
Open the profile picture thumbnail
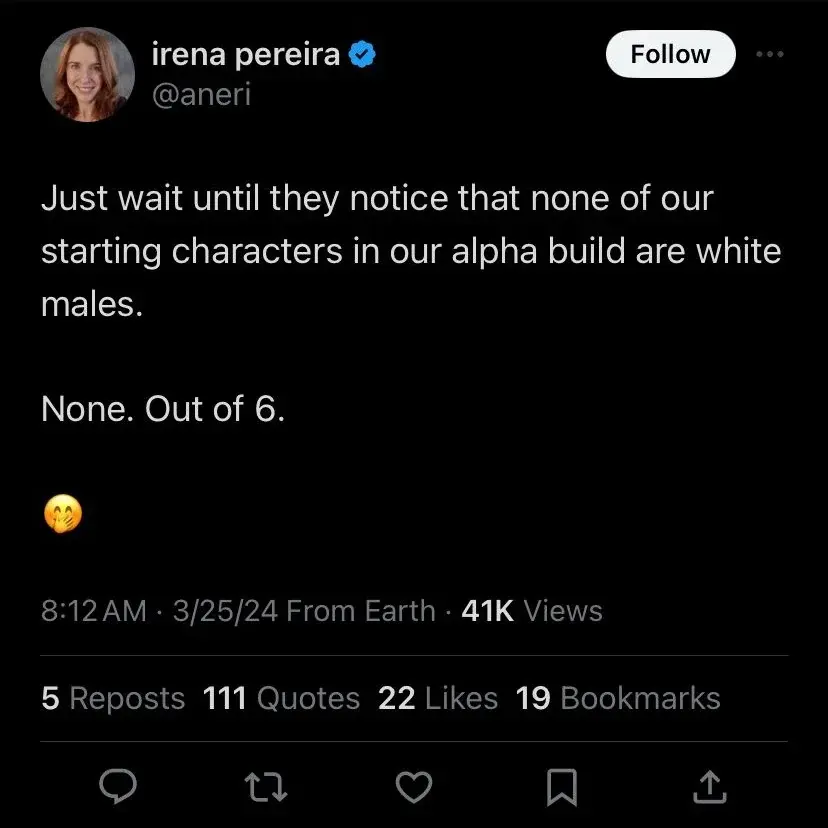pos(87,75)
